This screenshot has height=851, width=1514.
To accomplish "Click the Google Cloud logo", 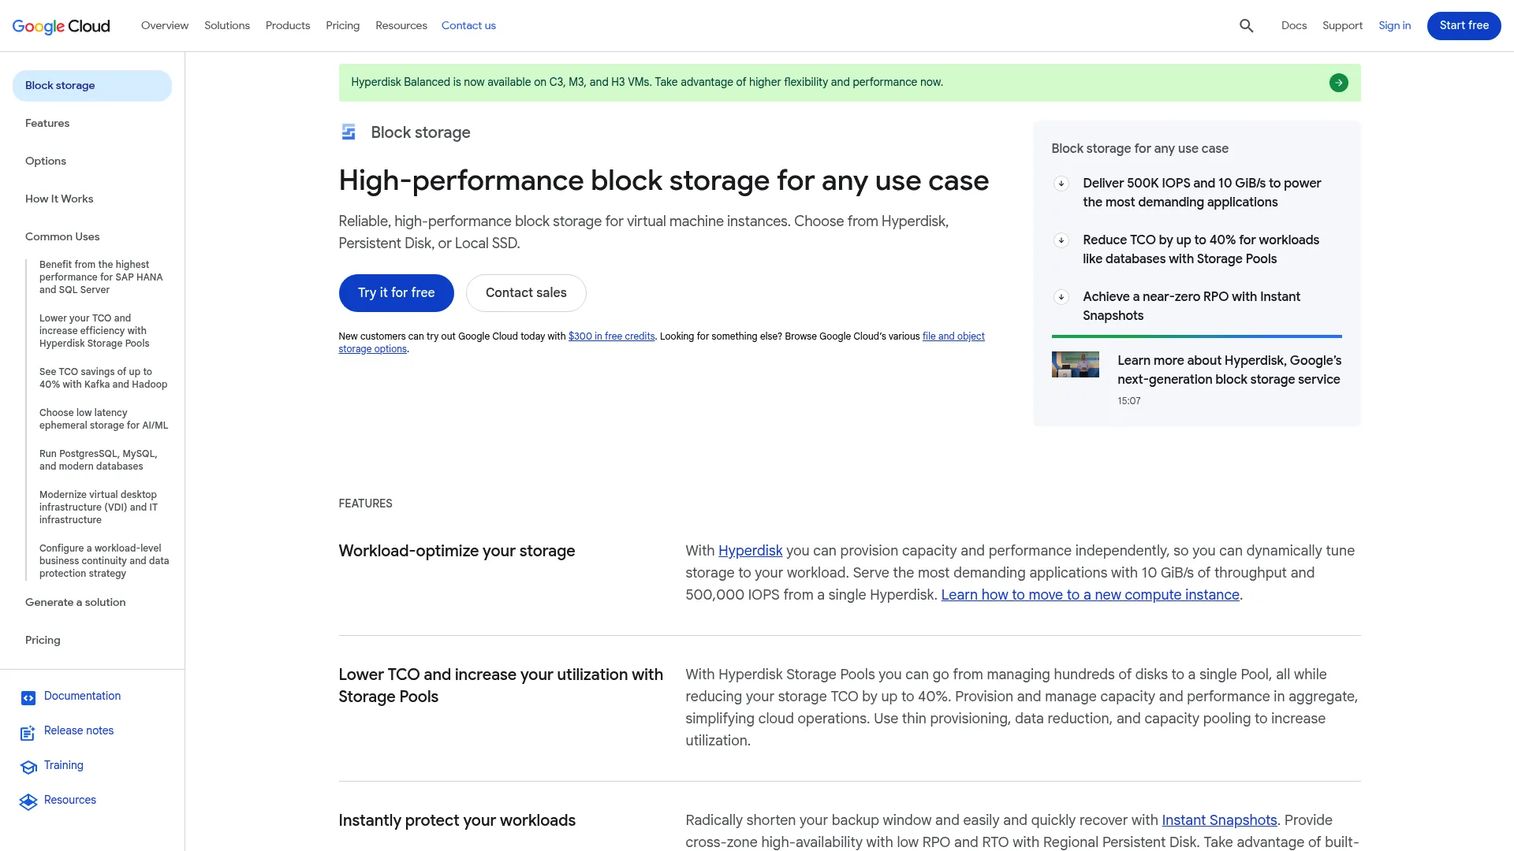I will coord(61,26).
